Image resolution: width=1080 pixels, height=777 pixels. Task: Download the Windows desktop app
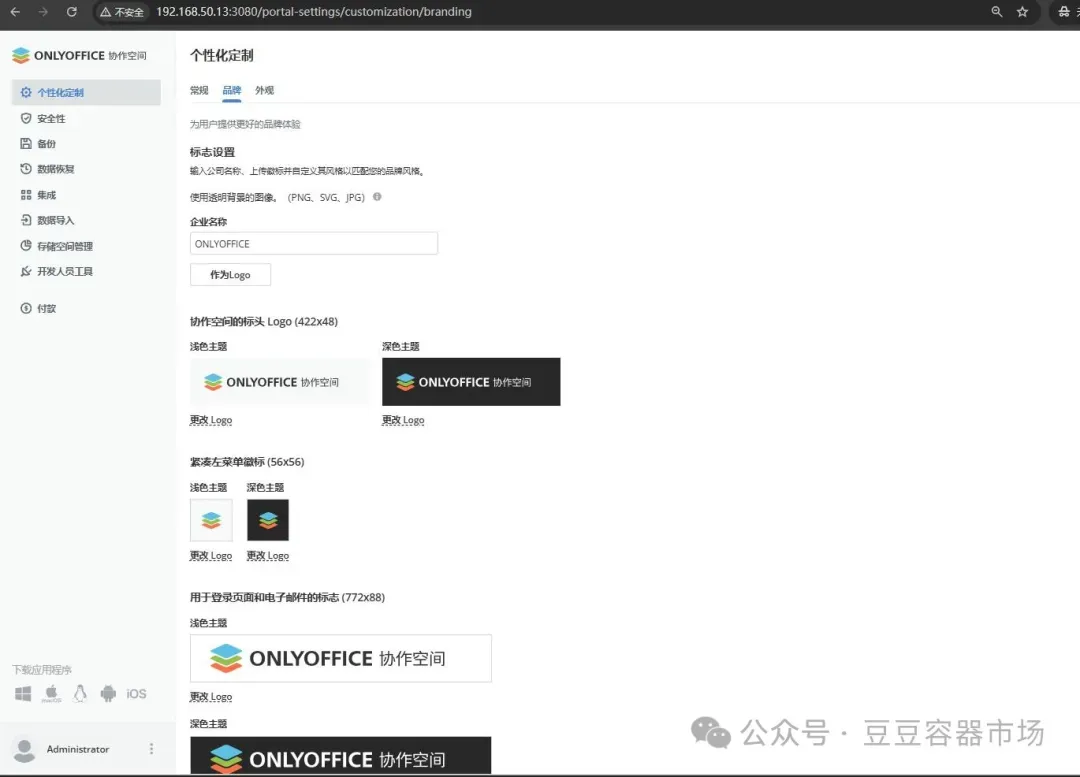[x=23, y=694]
